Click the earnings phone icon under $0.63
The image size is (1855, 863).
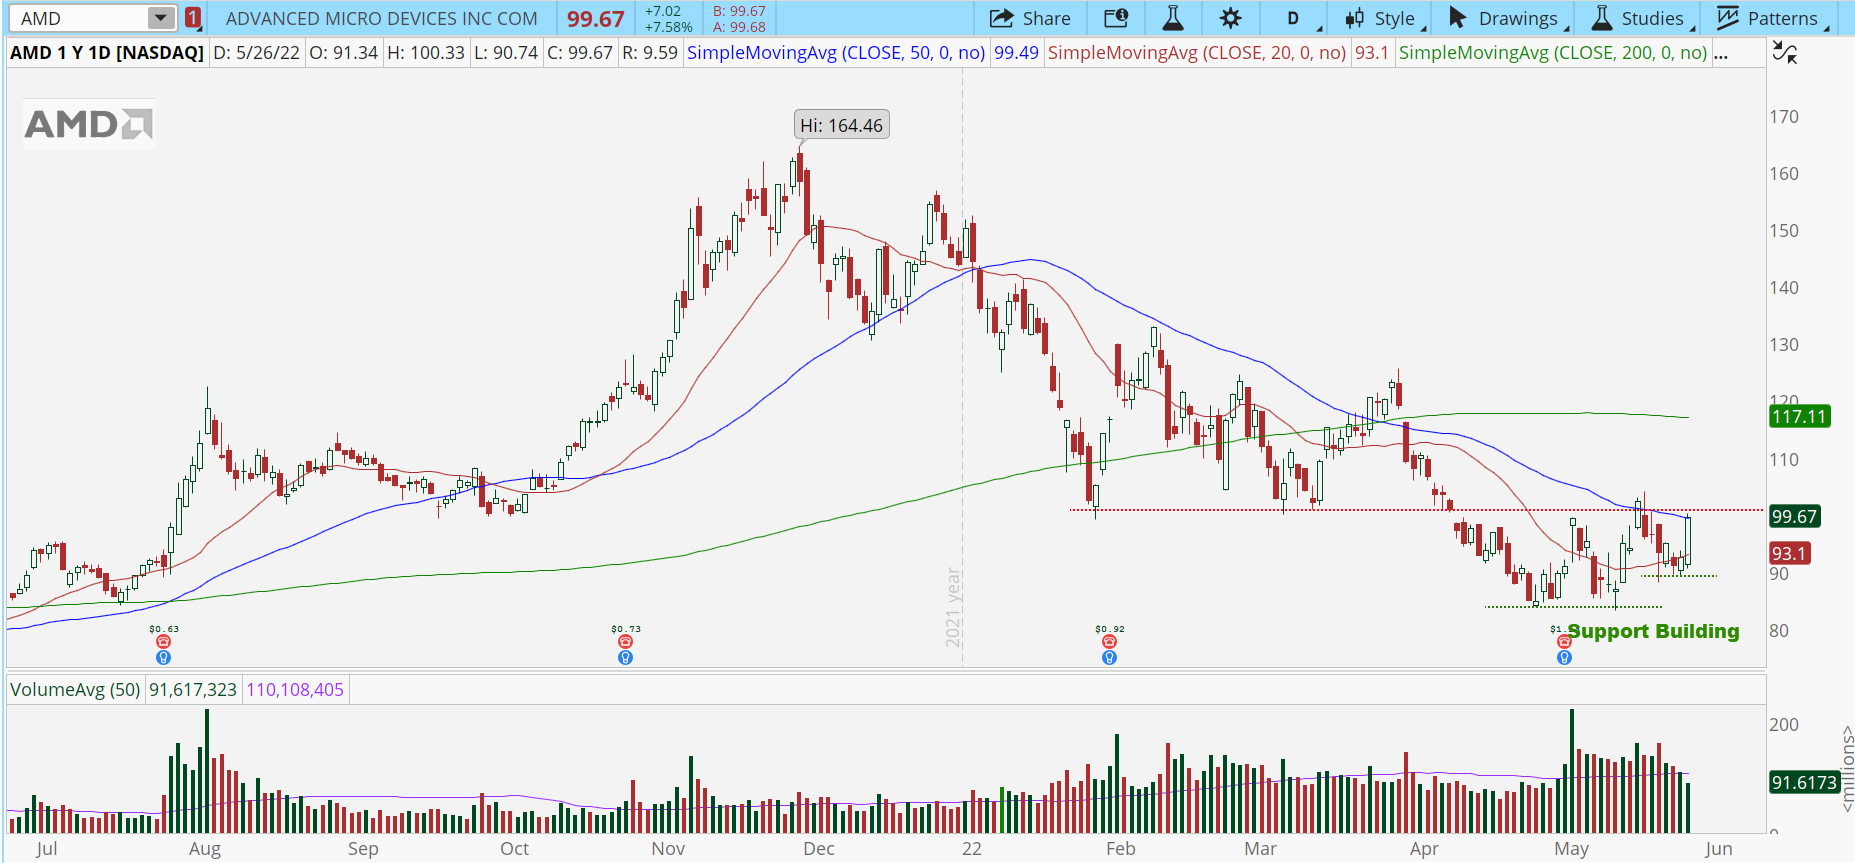tap(164, 642)
